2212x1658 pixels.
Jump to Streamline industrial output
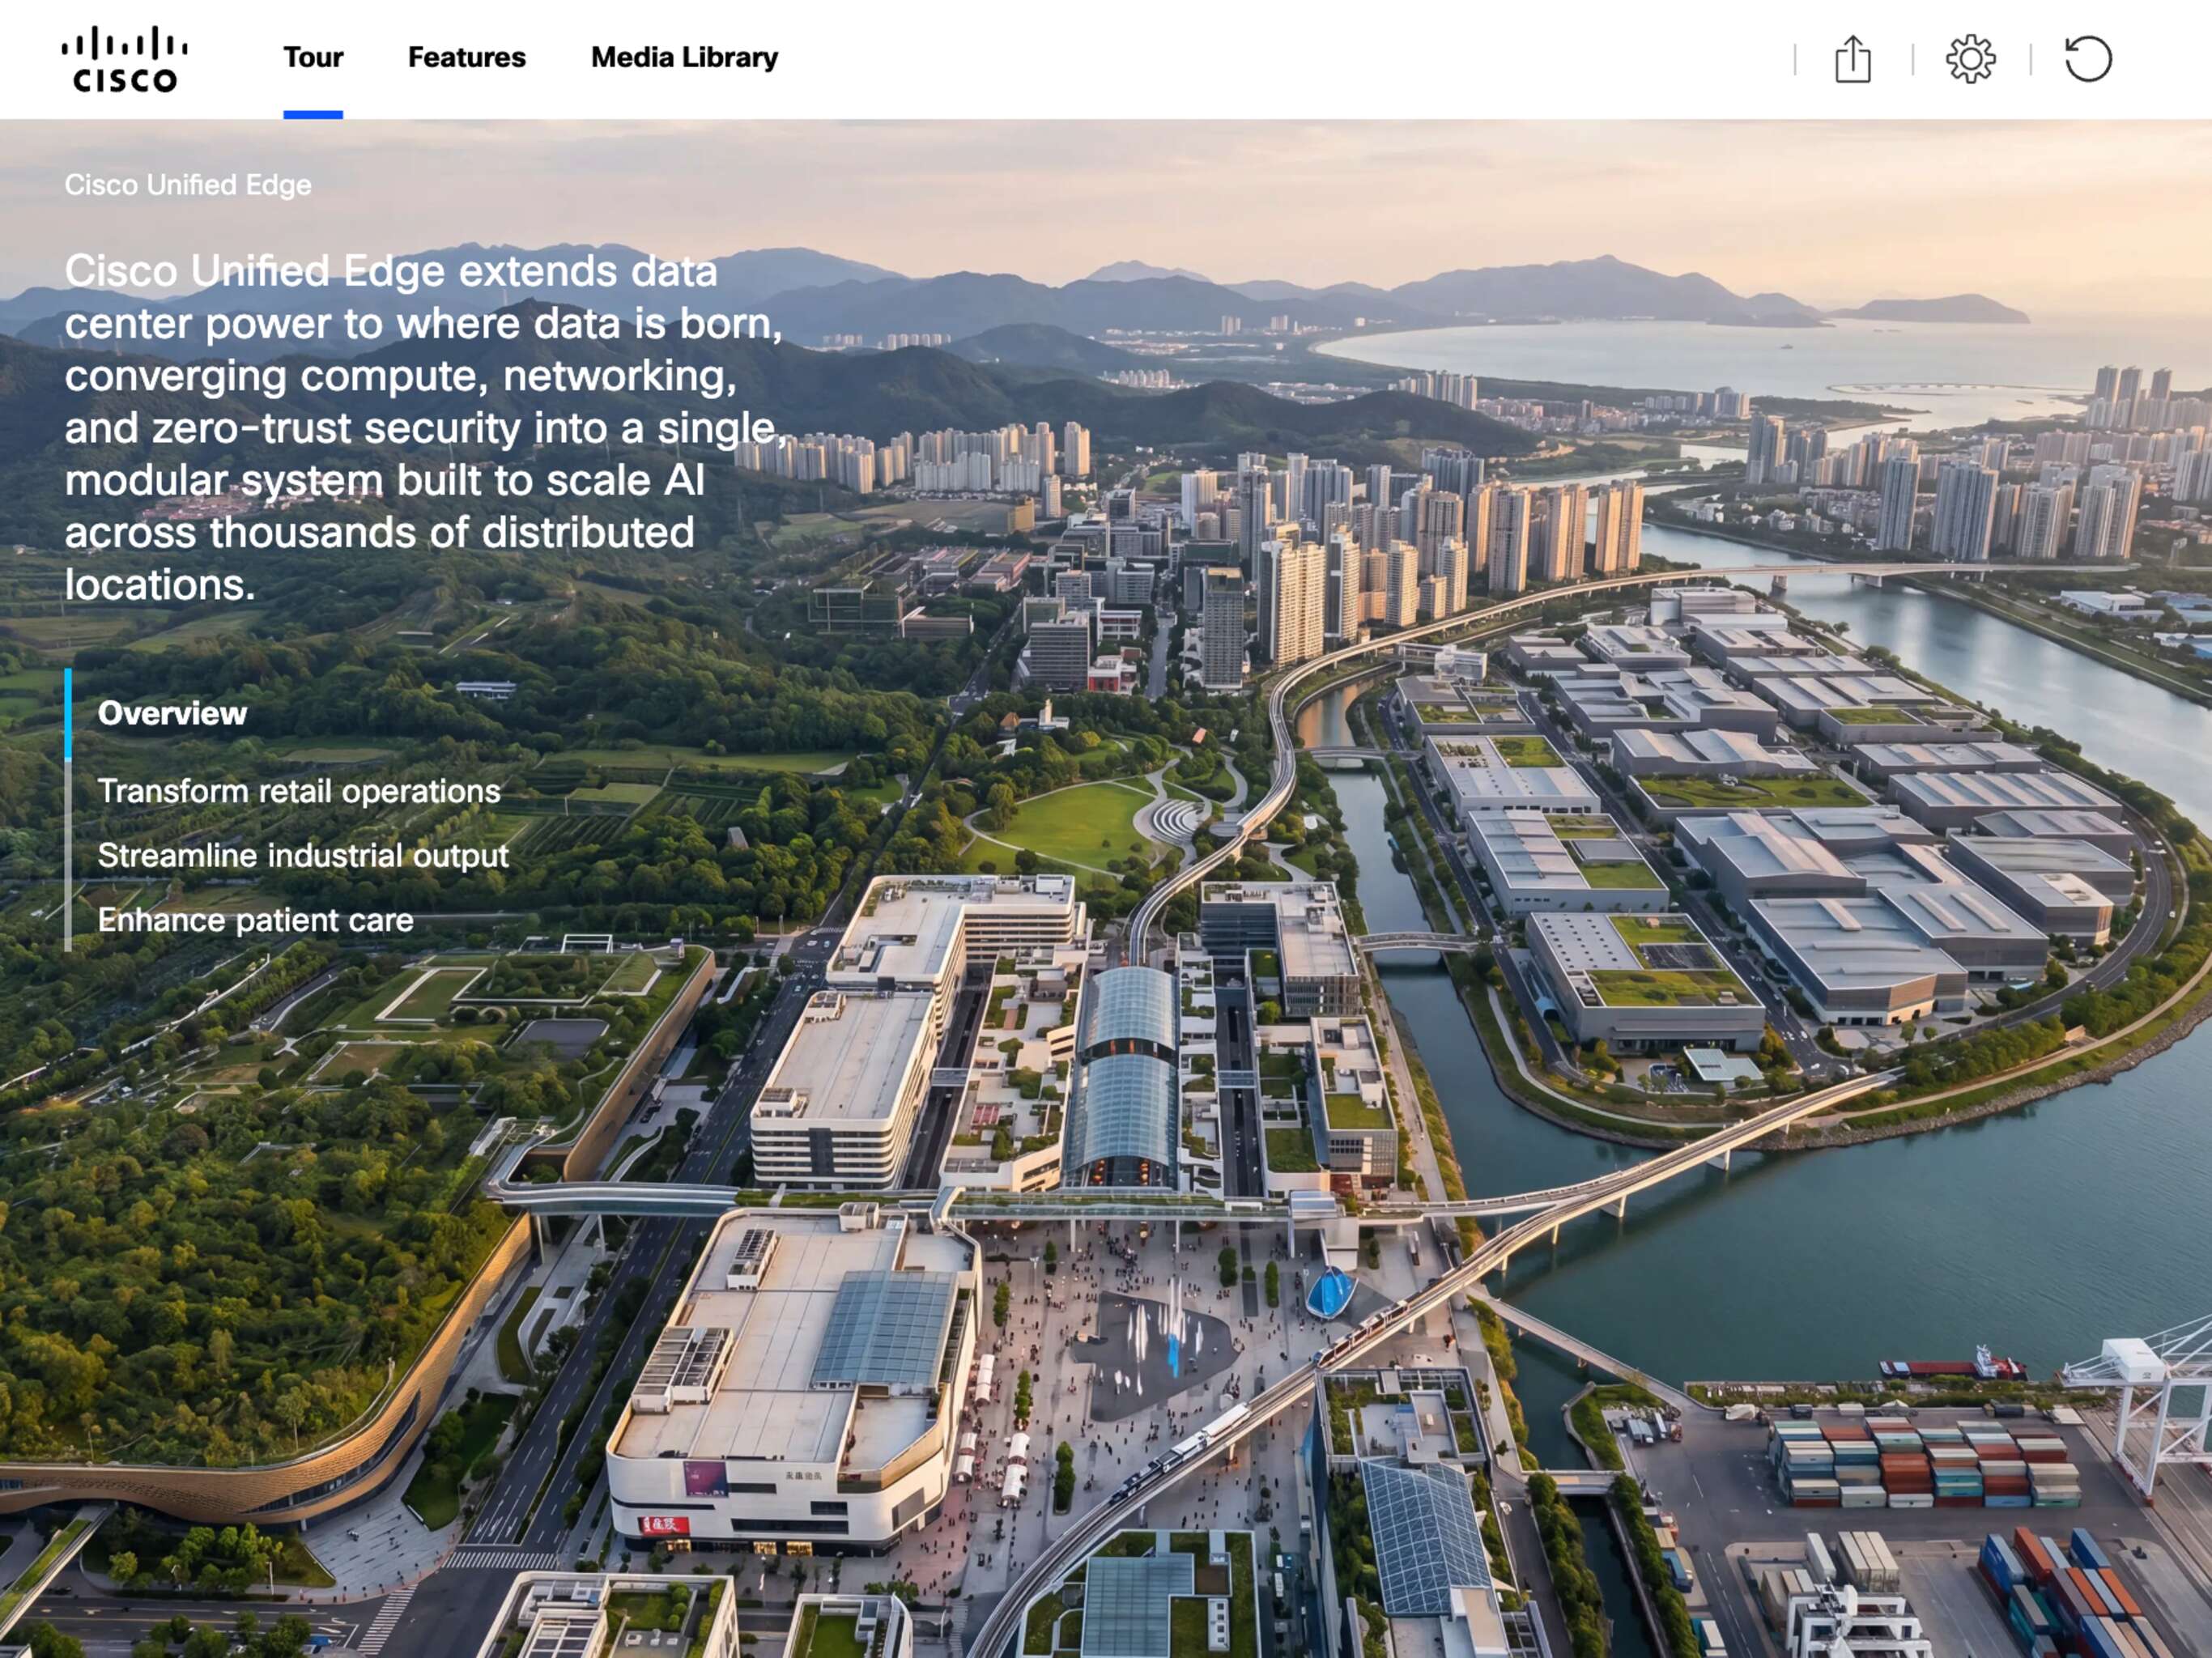coord(303,856)
